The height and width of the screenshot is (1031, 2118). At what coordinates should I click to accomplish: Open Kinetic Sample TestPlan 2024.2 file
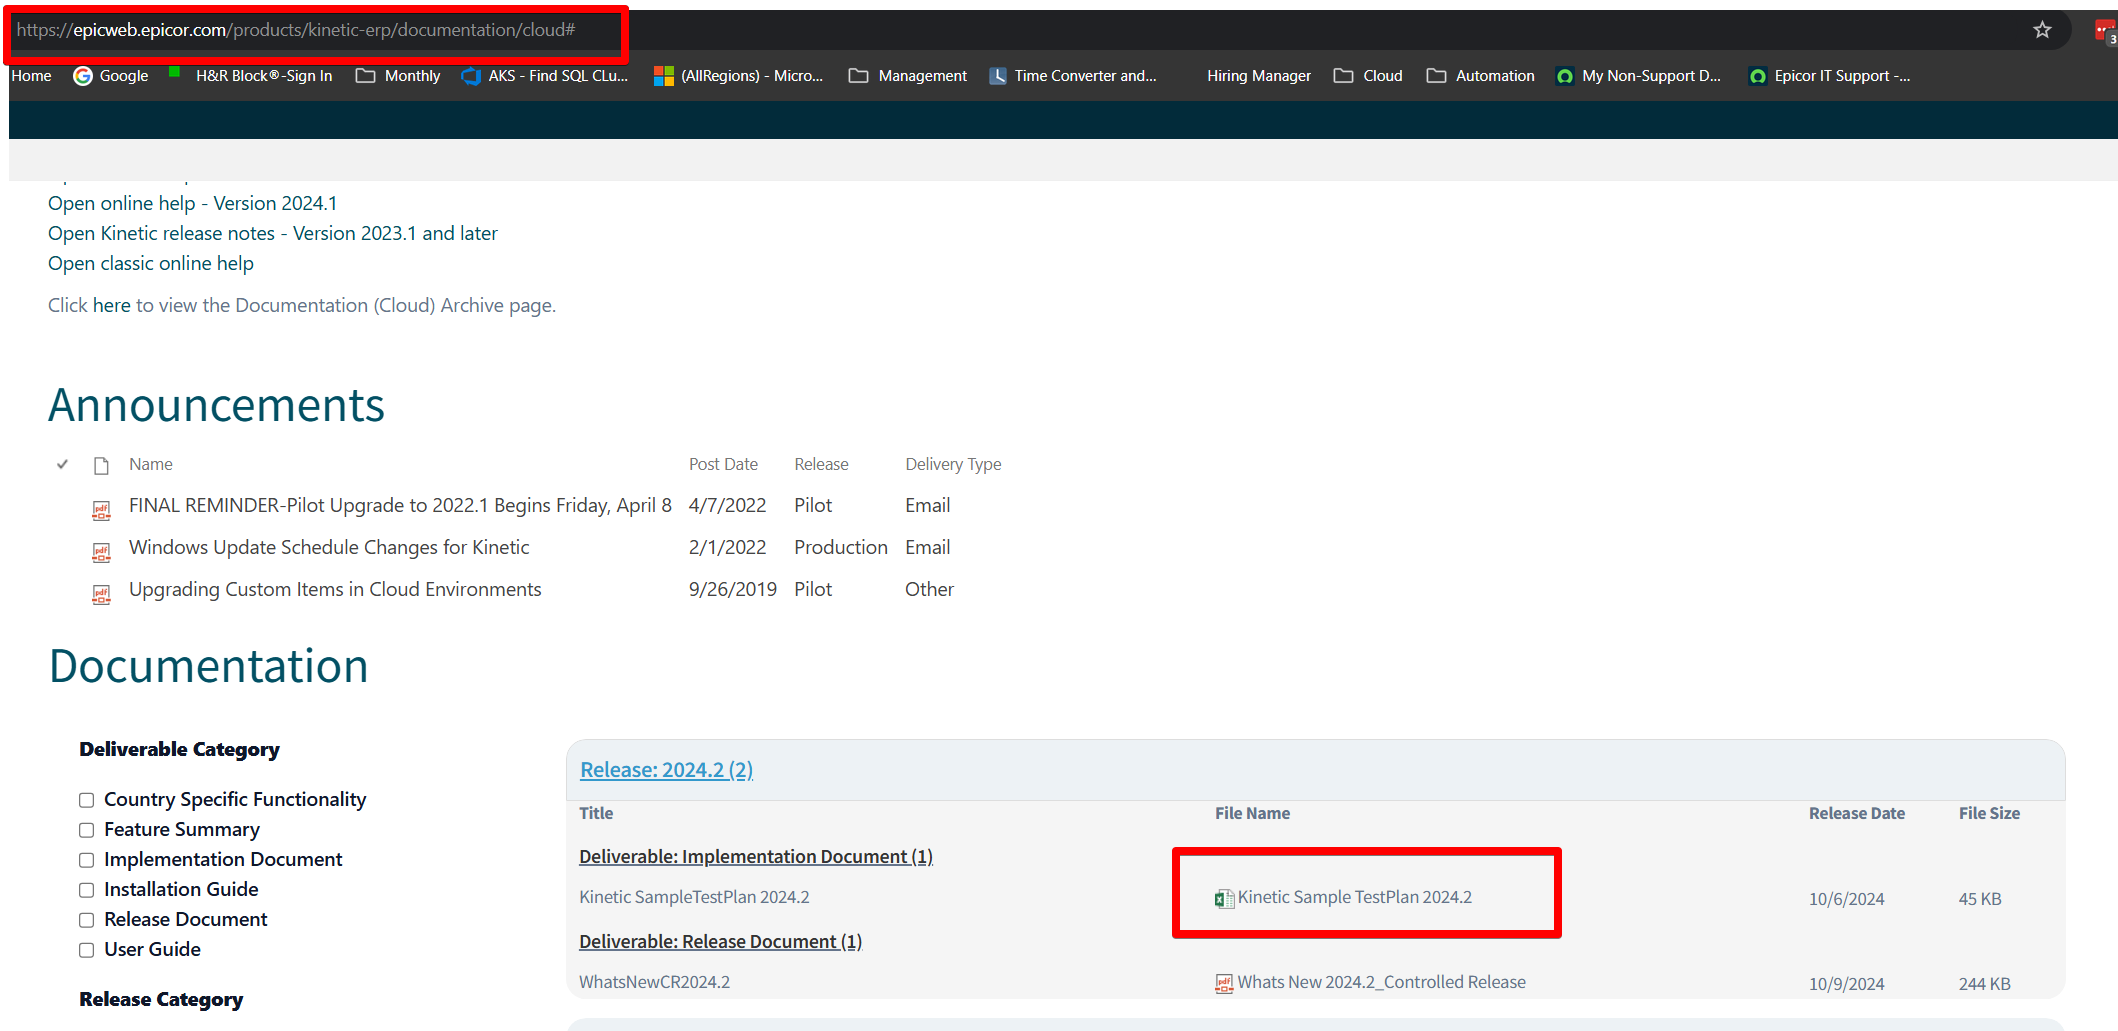point(1354,897)
